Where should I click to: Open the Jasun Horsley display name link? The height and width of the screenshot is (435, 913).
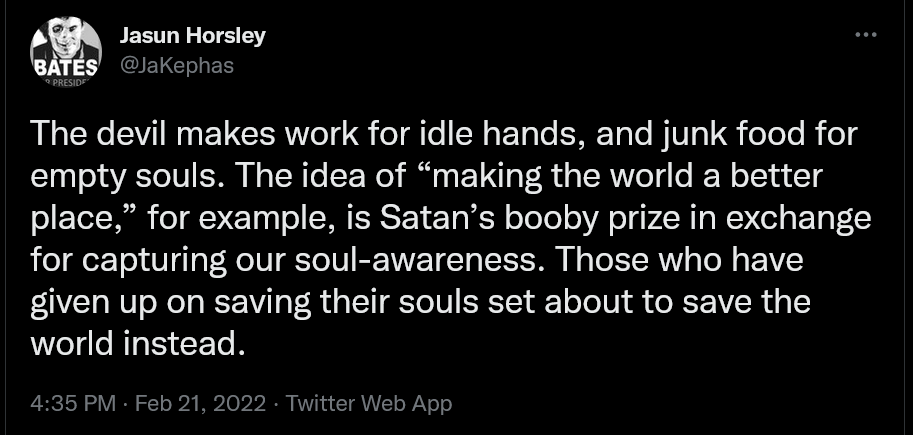192,37
